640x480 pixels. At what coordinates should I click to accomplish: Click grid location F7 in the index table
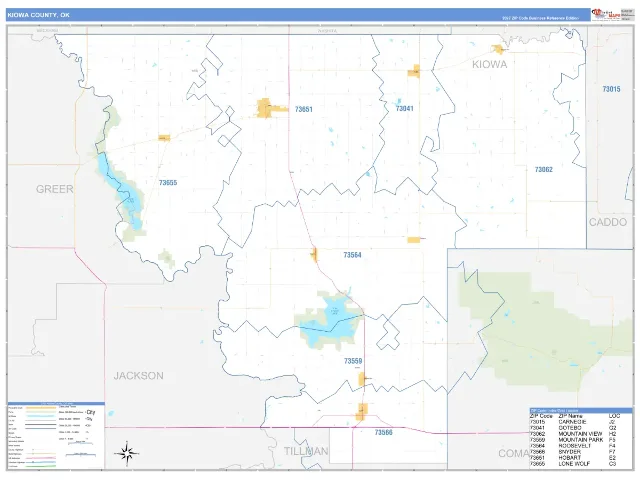(x=612, y=452)
